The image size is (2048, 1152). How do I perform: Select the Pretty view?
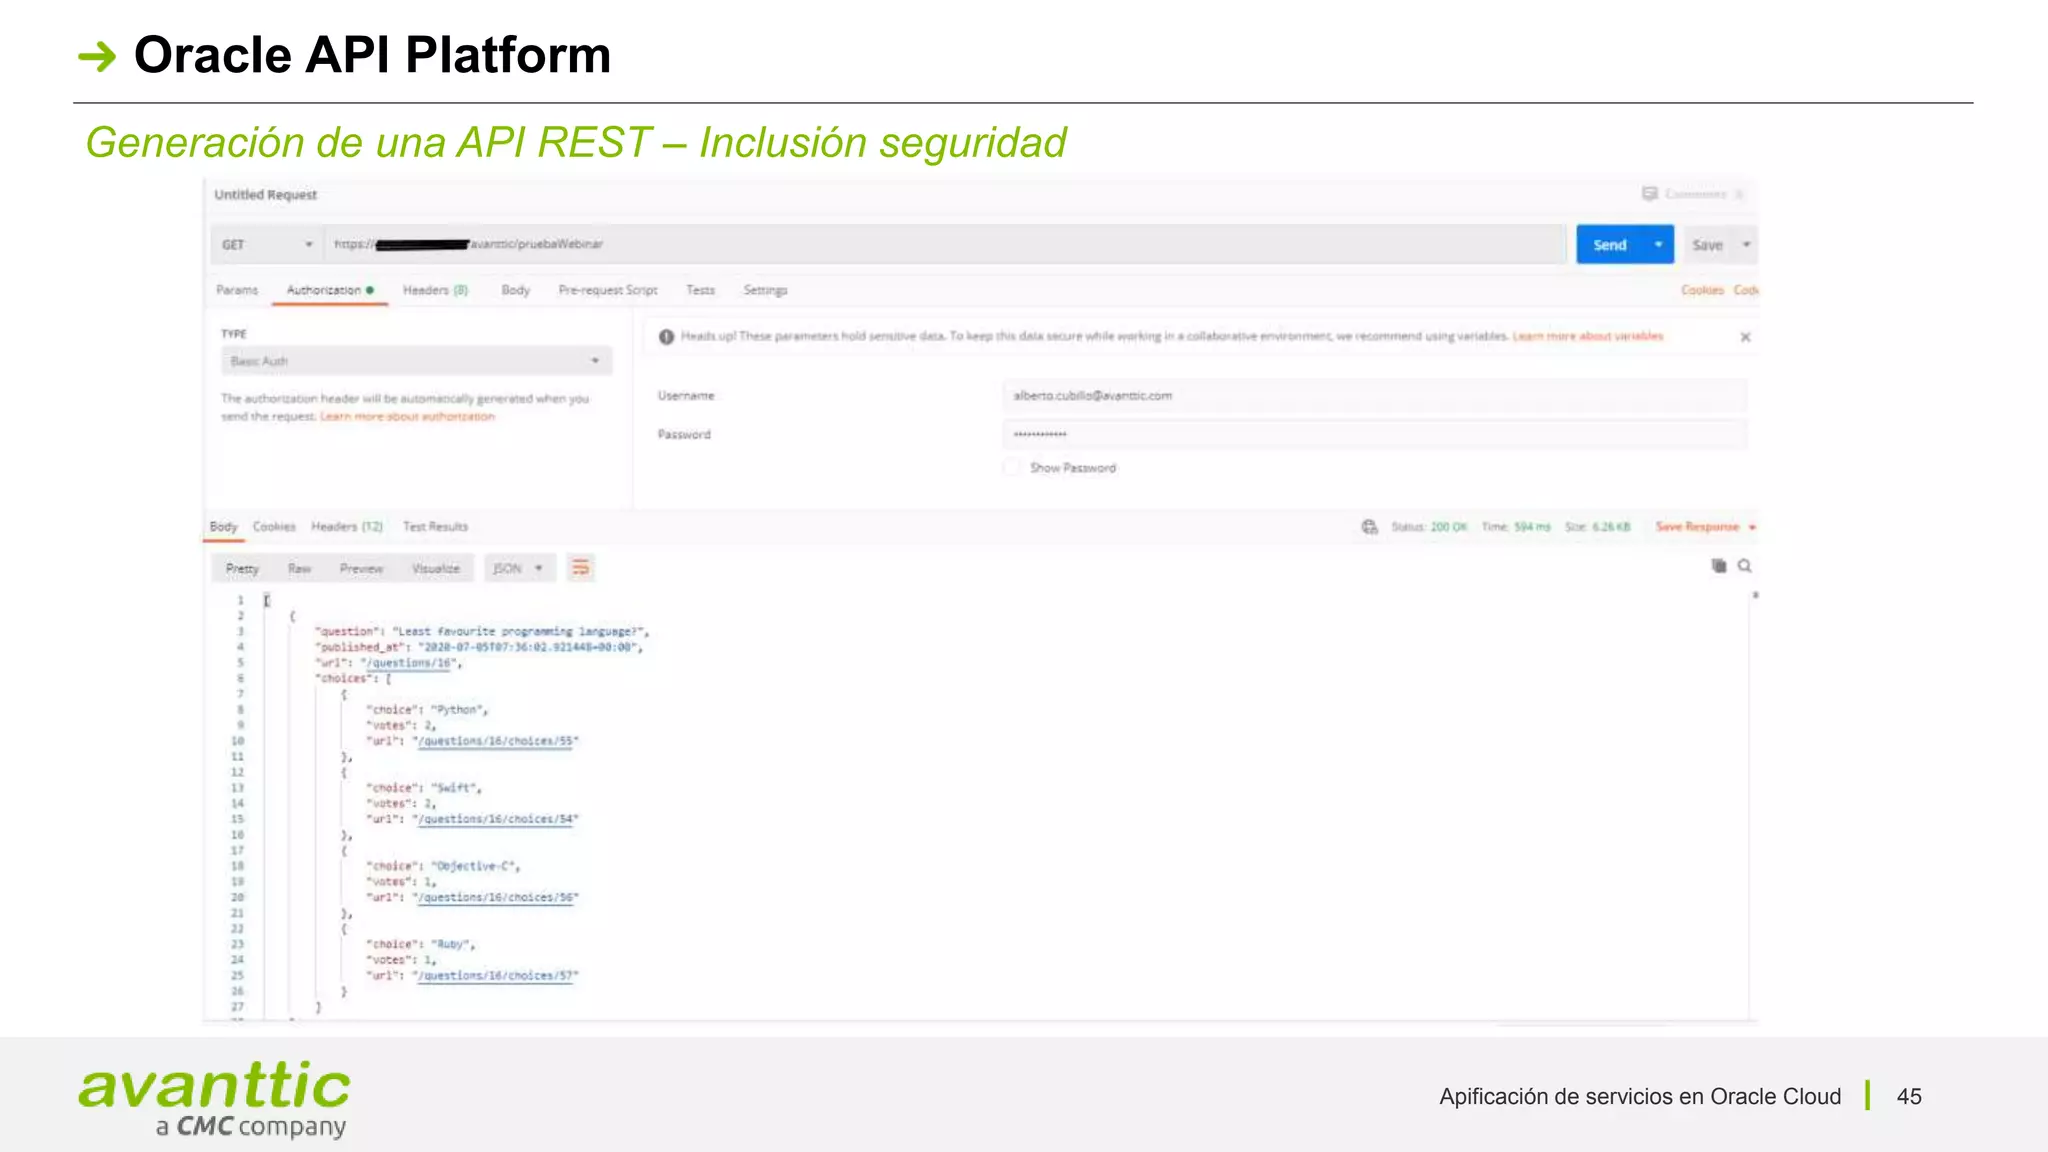click(242, 568)
